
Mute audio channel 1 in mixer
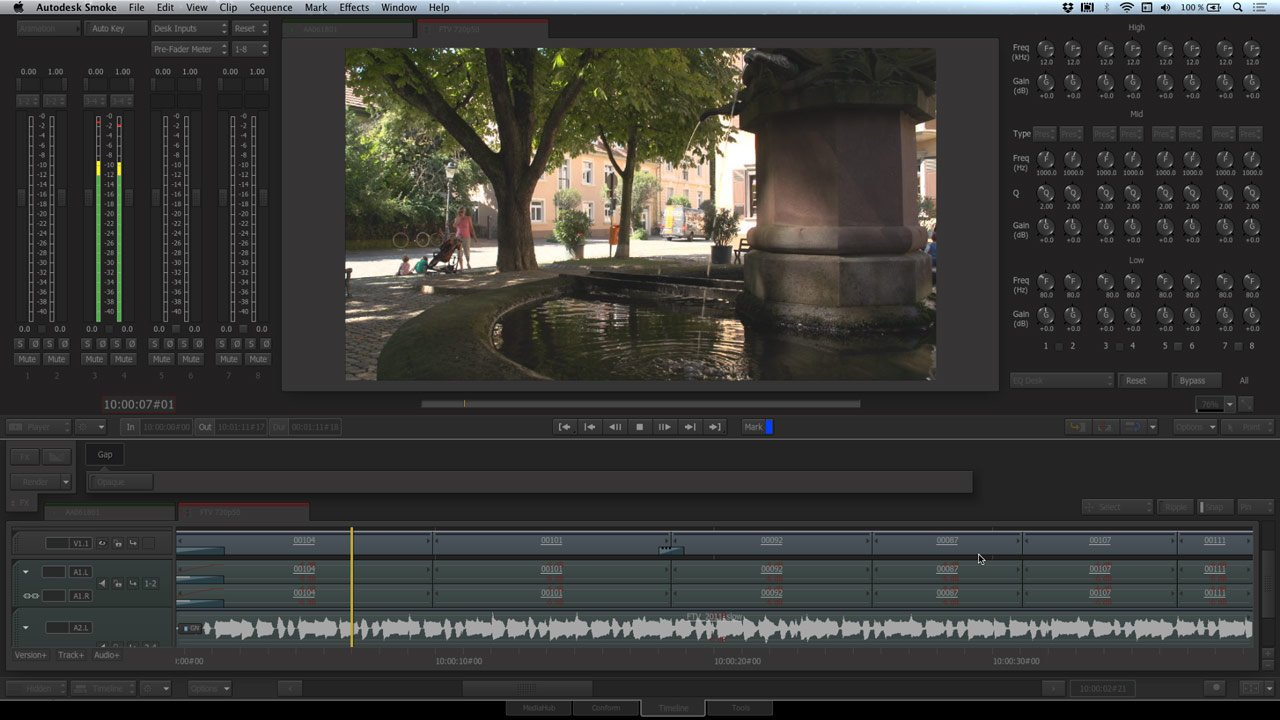(x=27, y=359)
